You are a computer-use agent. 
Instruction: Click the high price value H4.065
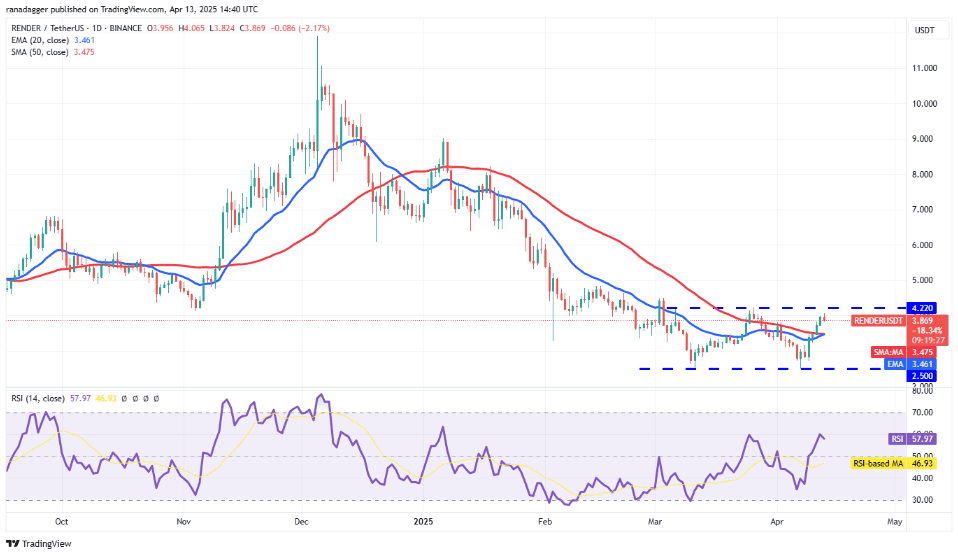(192, 28)
